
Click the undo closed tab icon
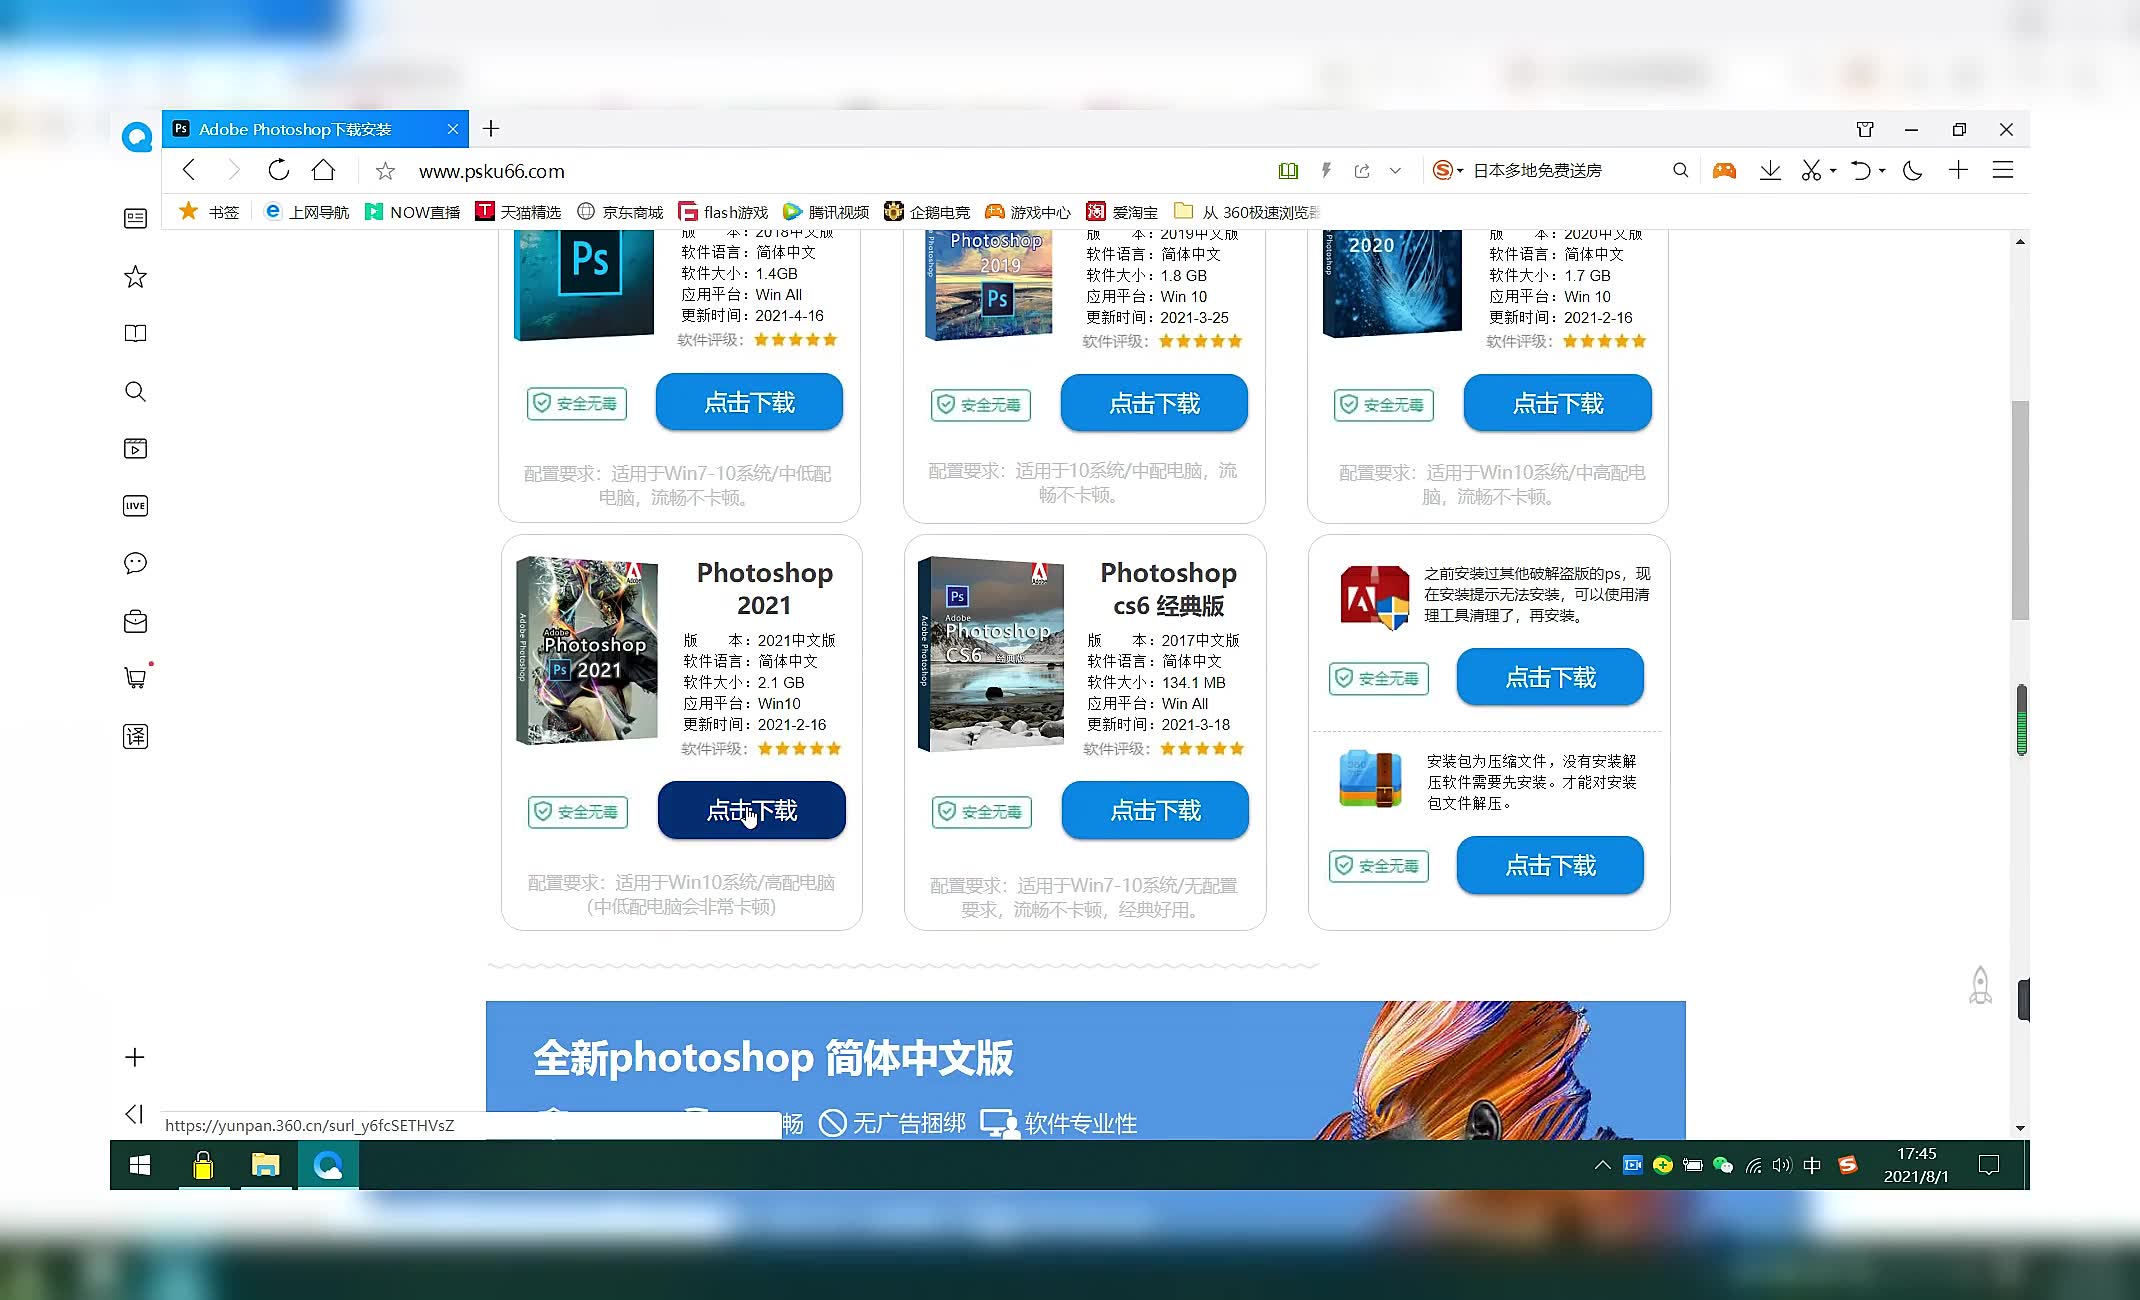pos(1860,171)
